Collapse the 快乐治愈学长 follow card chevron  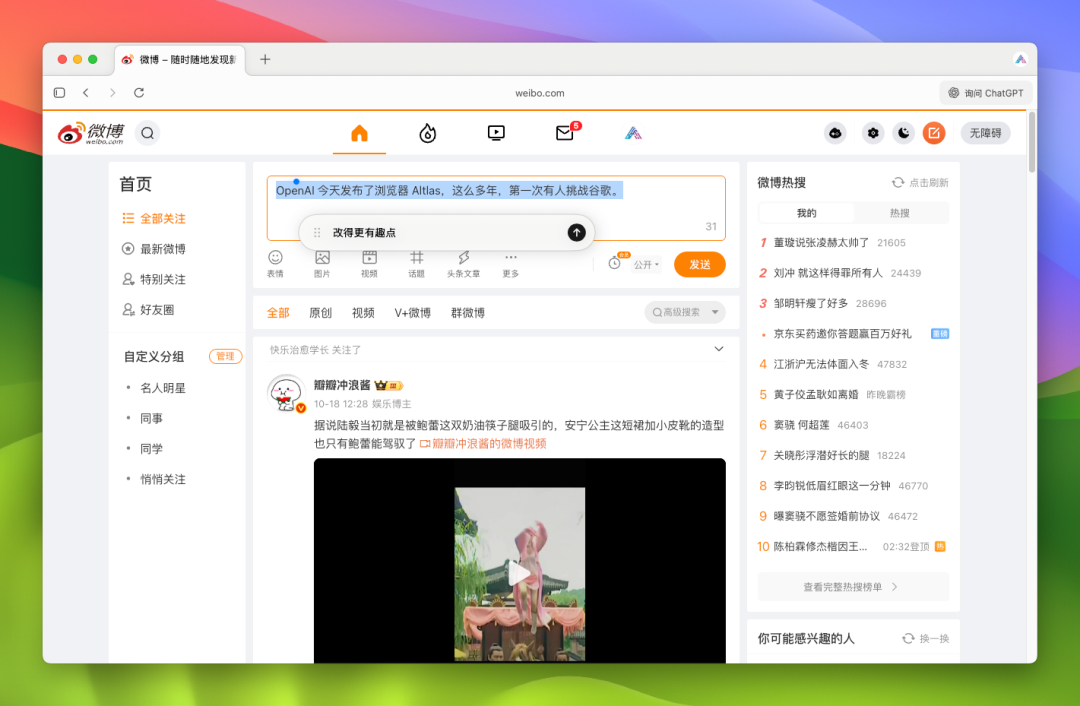pyautogui.click(x=718, y=349)
